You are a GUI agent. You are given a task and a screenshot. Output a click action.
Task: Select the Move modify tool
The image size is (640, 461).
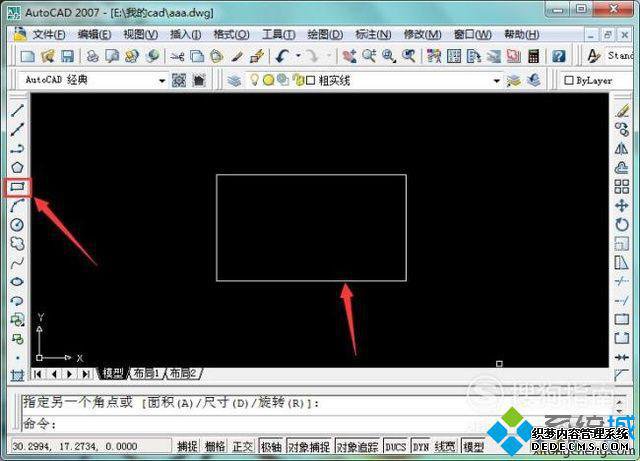click(x=622, y=205)
